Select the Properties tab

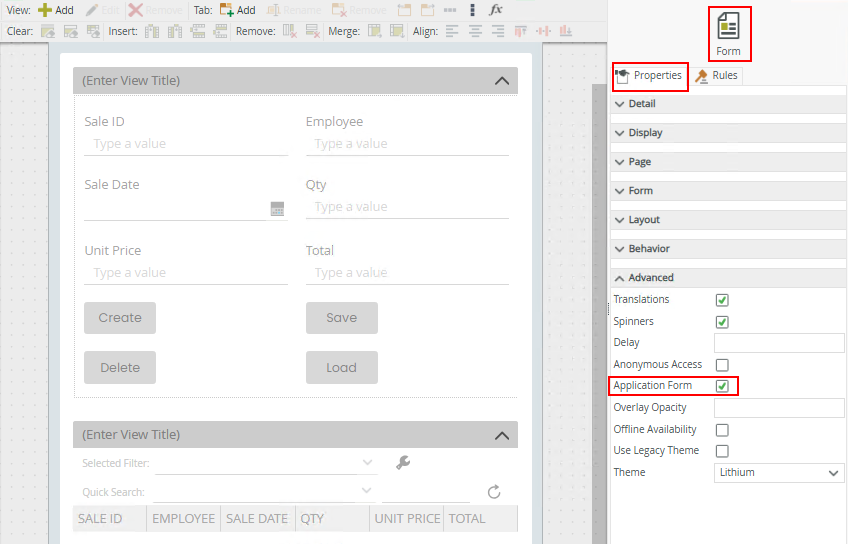[650, 76]
